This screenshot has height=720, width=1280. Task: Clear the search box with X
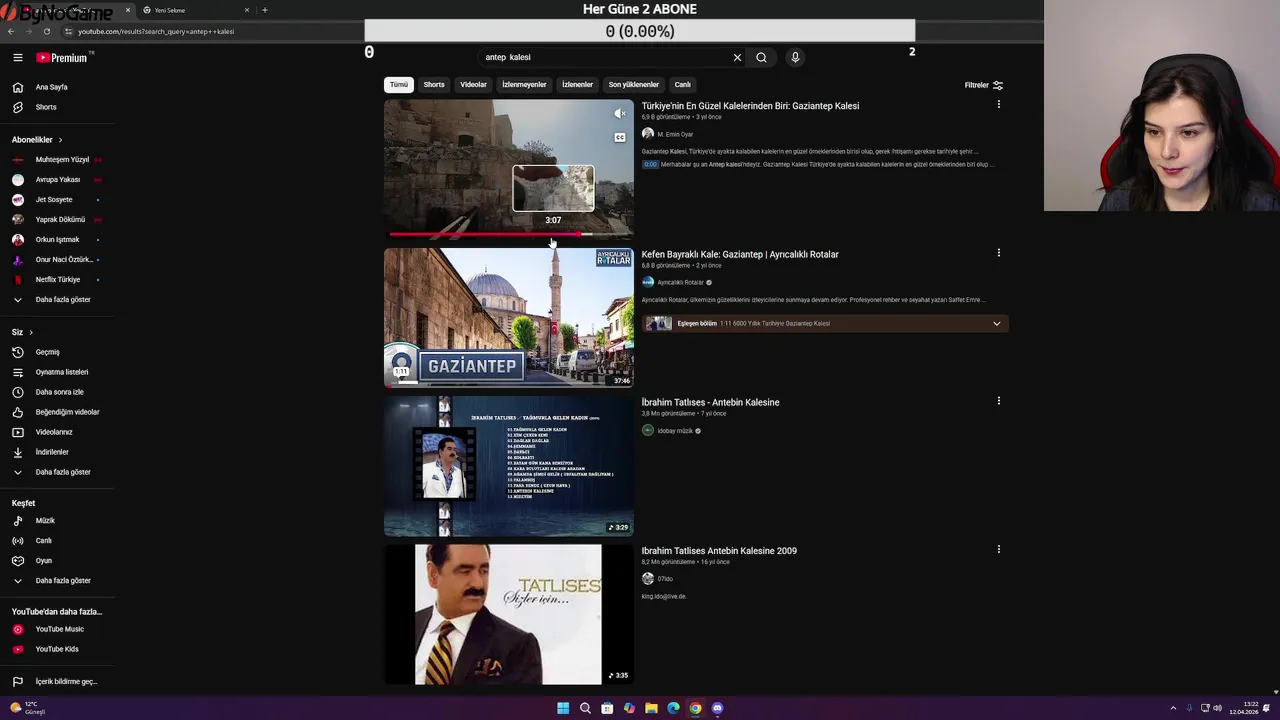pyautogui.click(x=737, y=58)
